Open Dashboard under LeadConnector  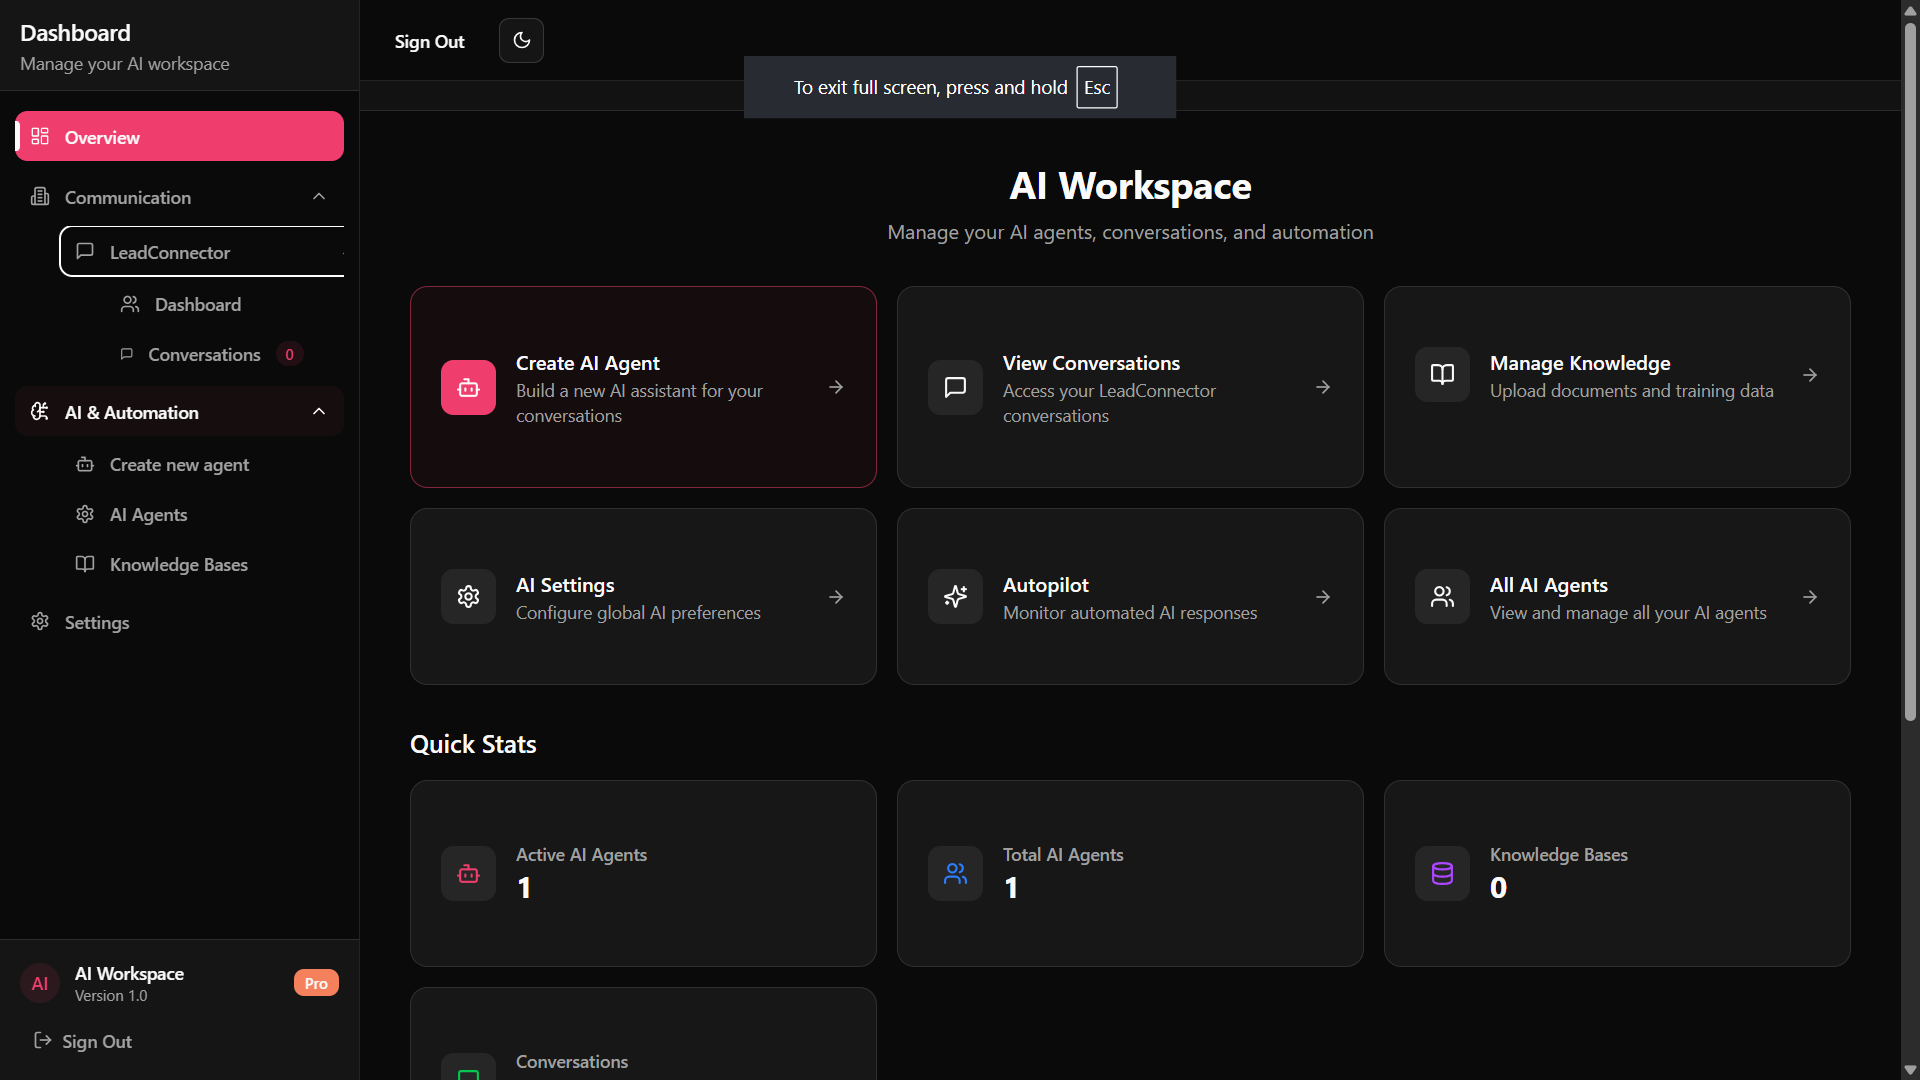tap(198, 304)
